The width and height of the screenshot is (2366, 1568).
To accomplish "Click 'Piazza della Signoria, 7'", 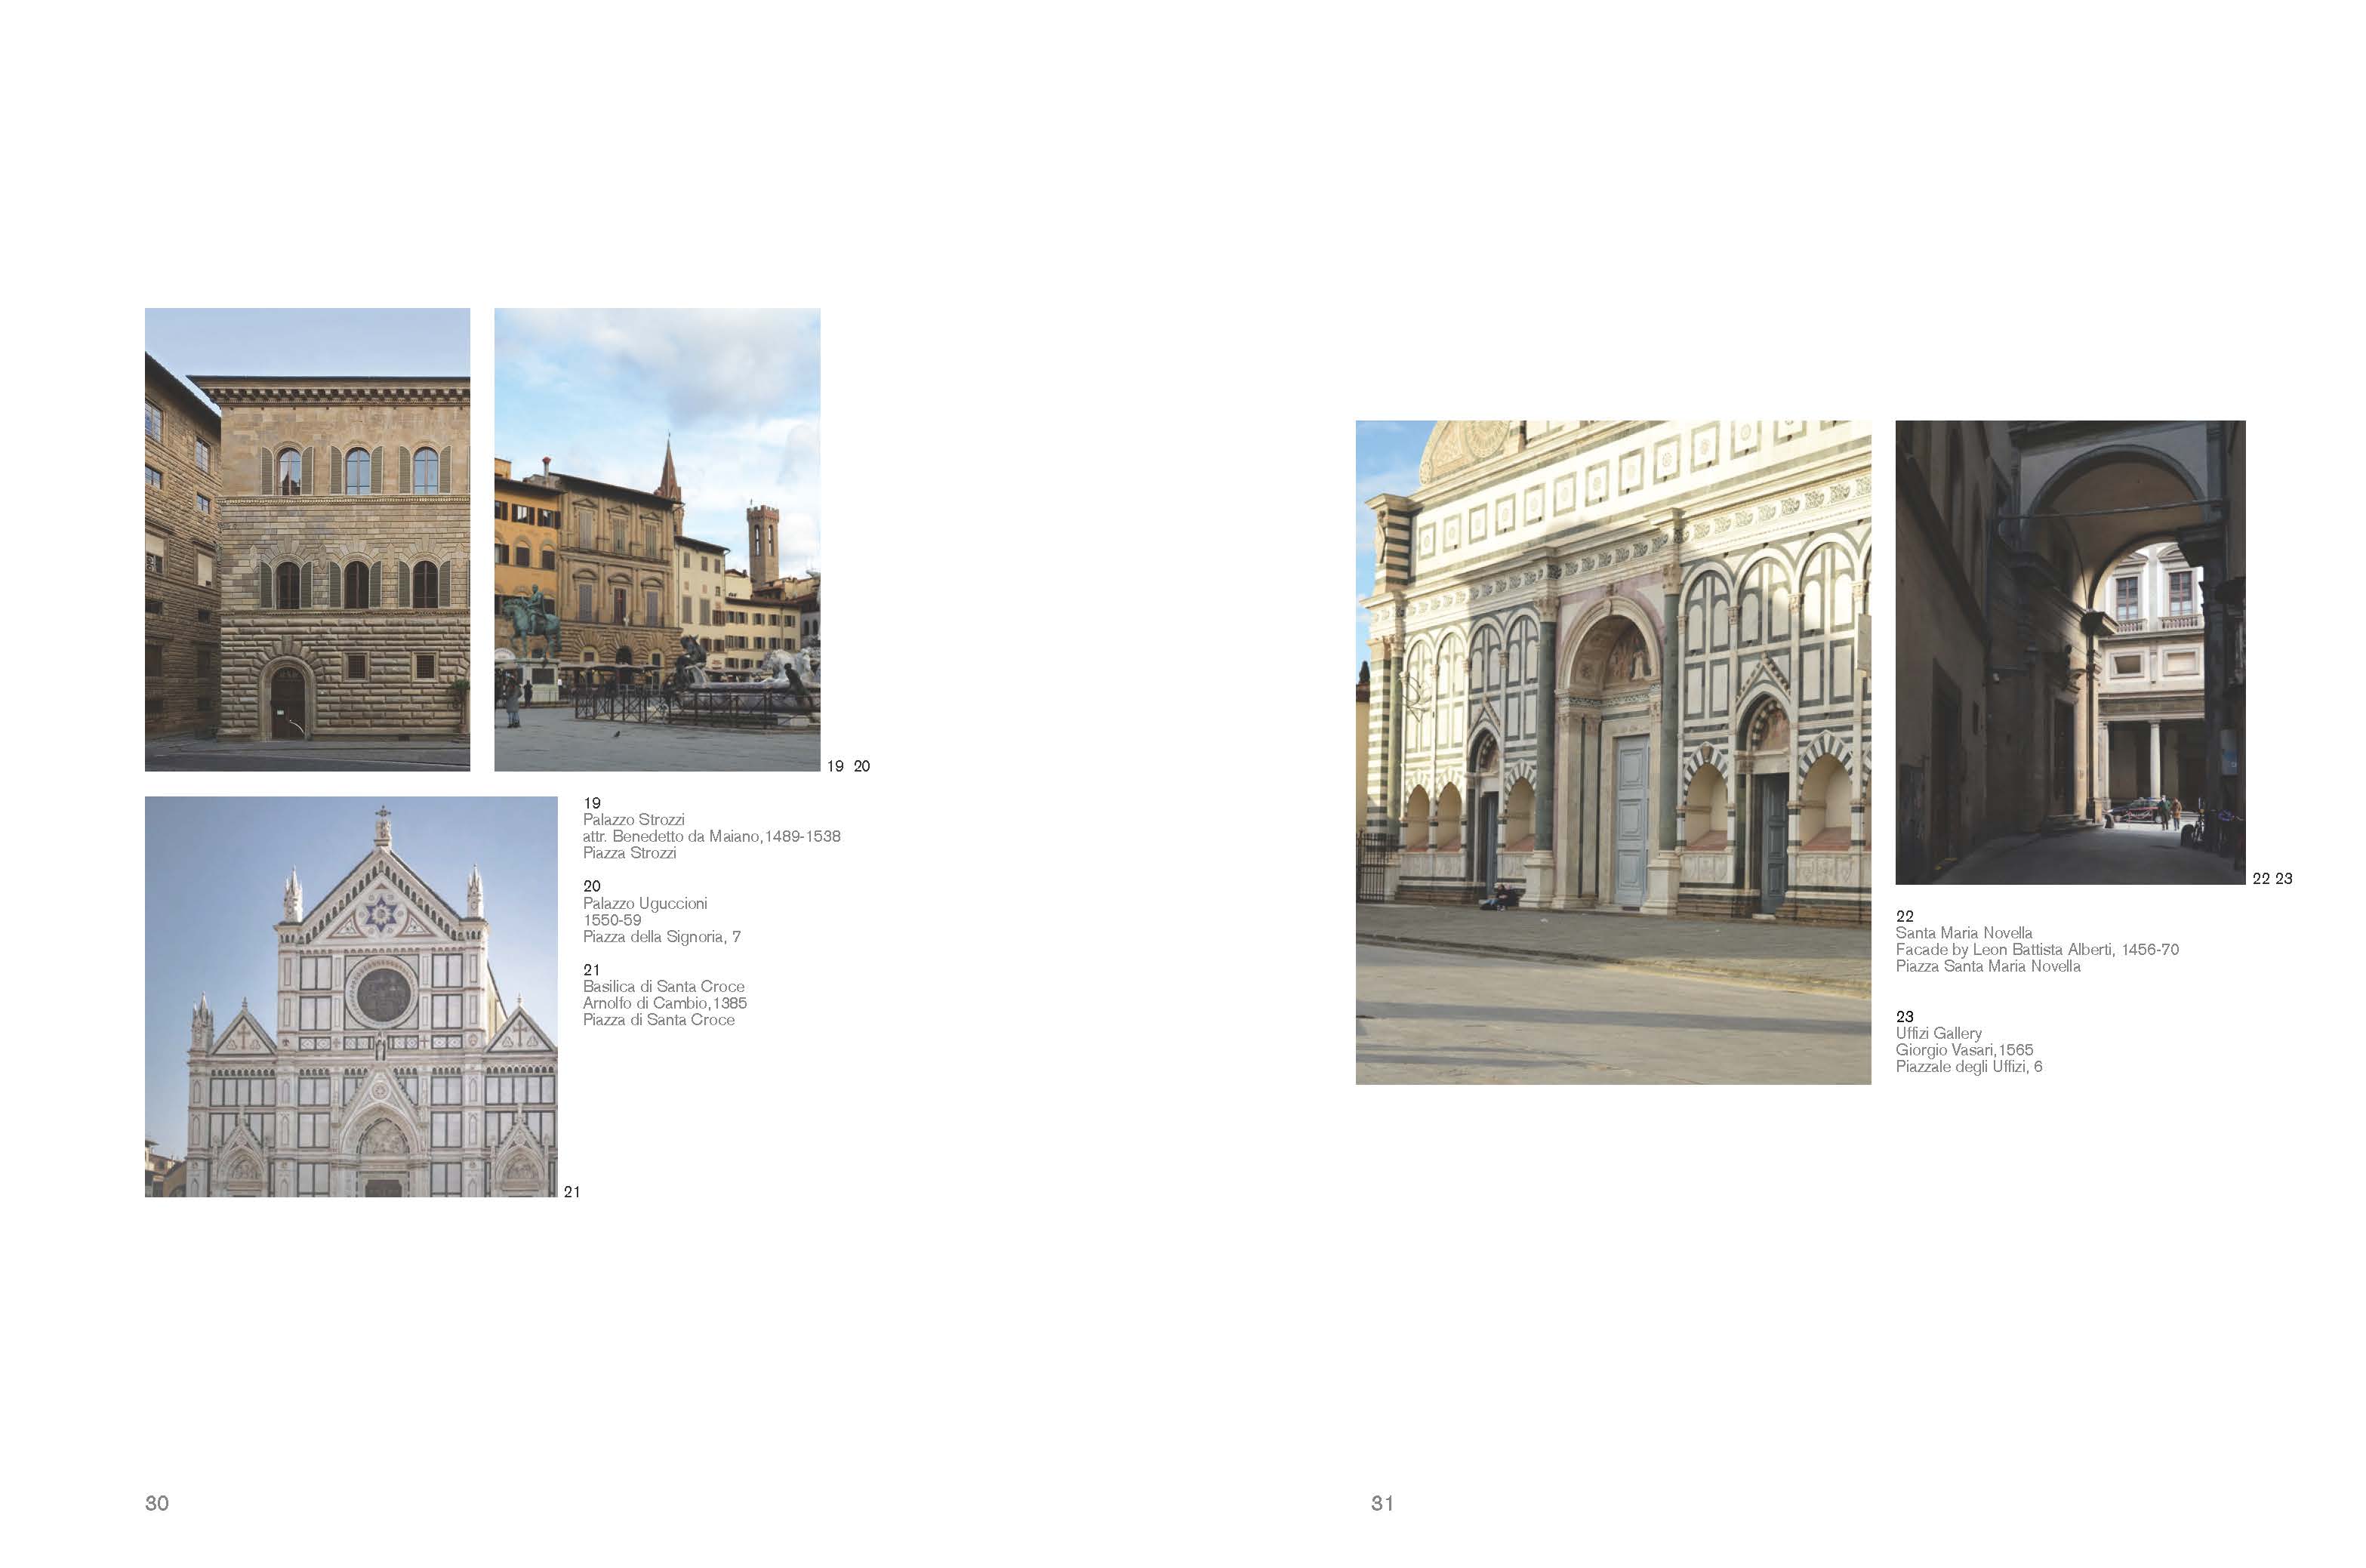I will pos(662,937).
